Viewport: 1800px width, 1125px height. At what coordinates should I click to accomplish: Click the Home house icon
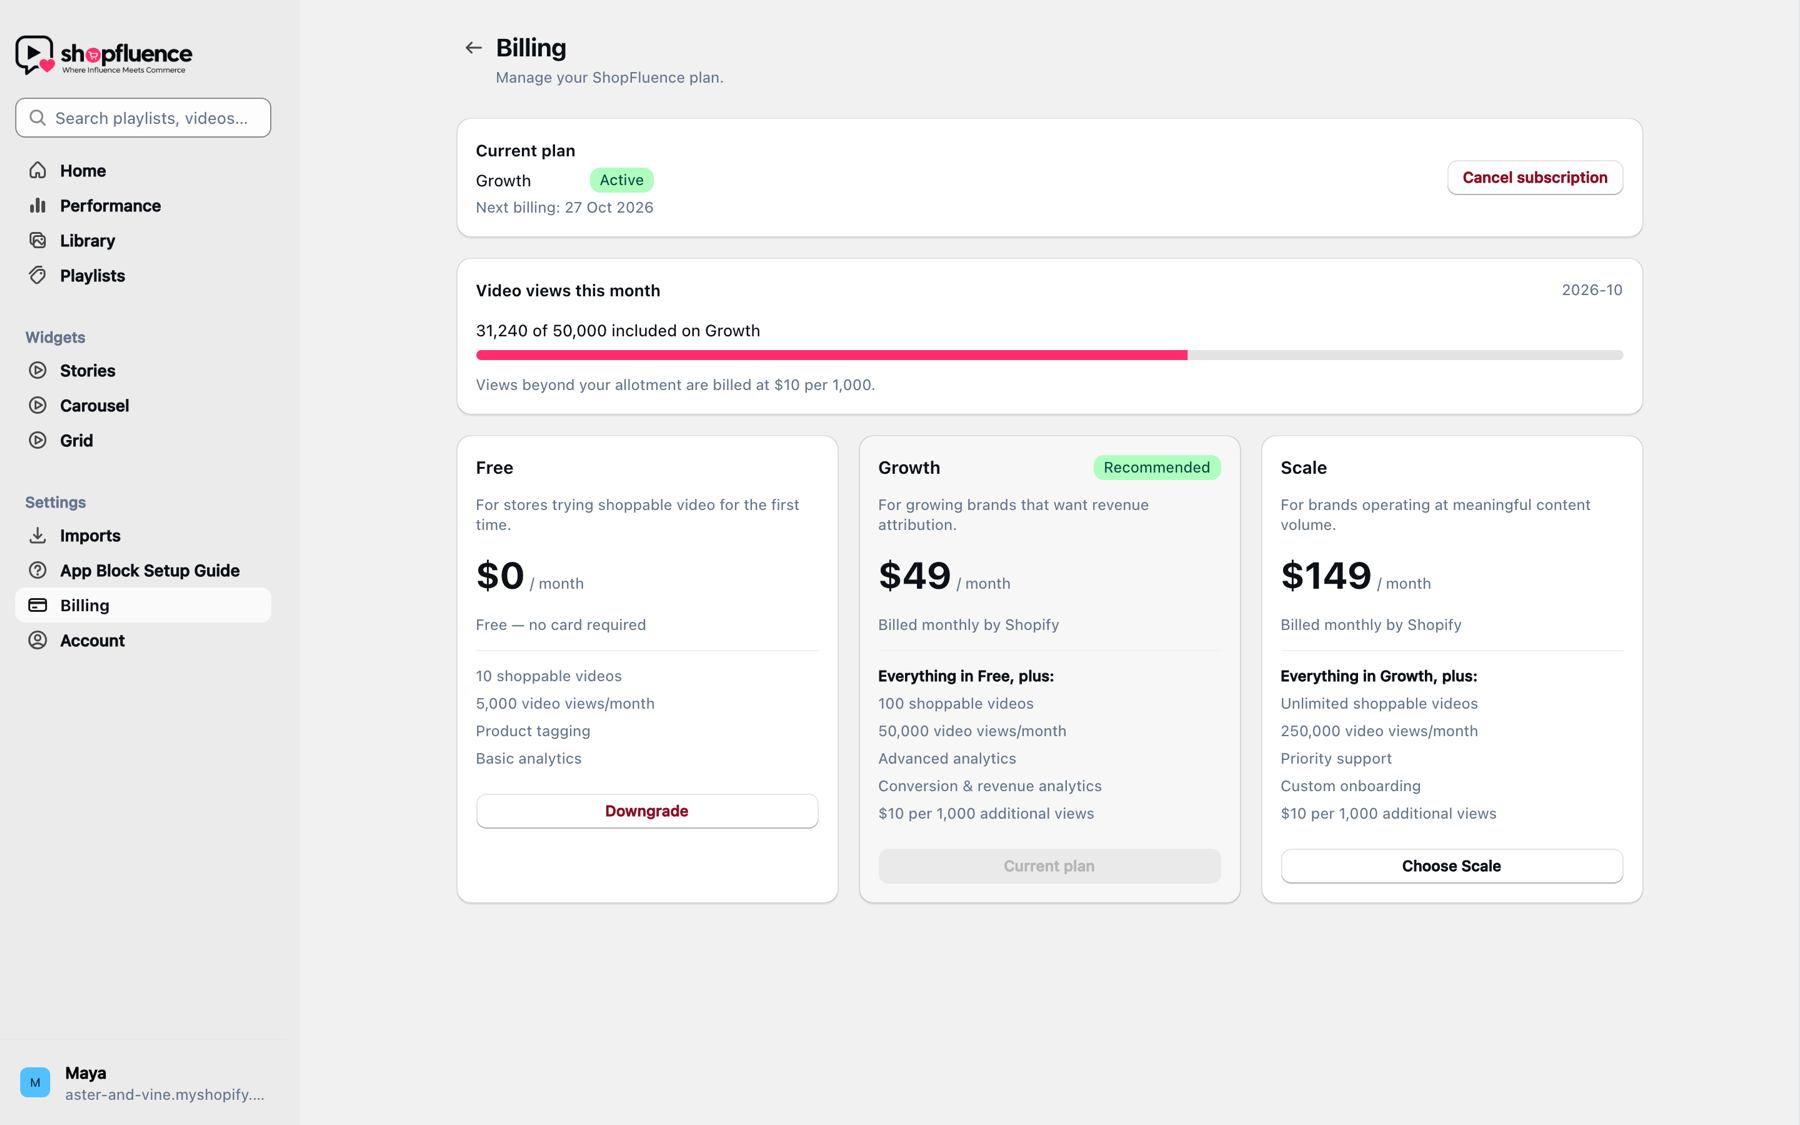coord(38,170)
